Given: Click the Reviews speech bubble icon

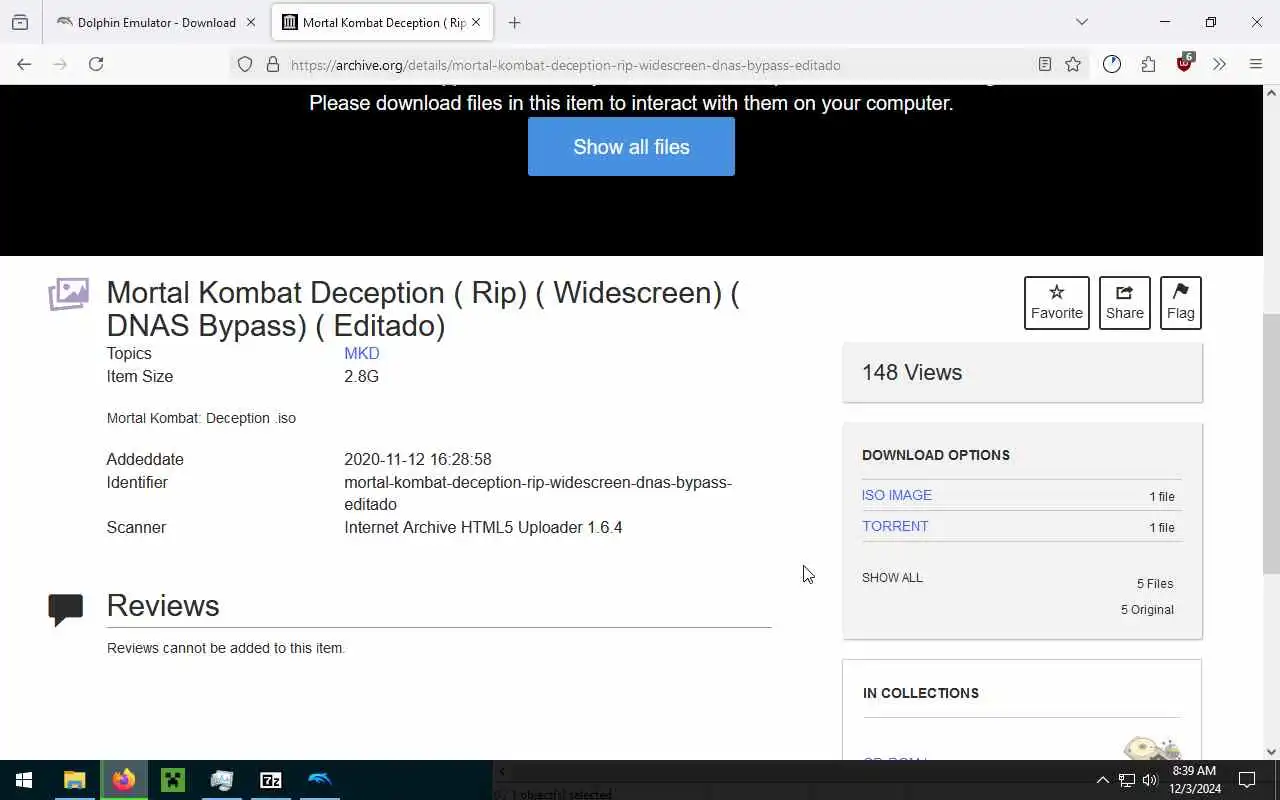Looking at the screenshot, I should pos(66,609).
